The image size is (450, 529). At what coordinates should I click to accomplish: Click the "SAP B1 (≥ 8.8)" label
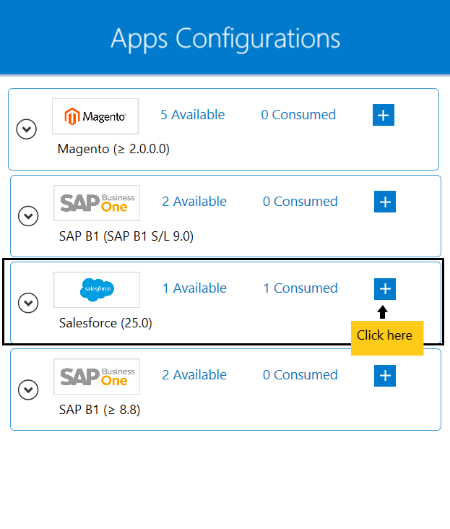click(x=100, y=410)
